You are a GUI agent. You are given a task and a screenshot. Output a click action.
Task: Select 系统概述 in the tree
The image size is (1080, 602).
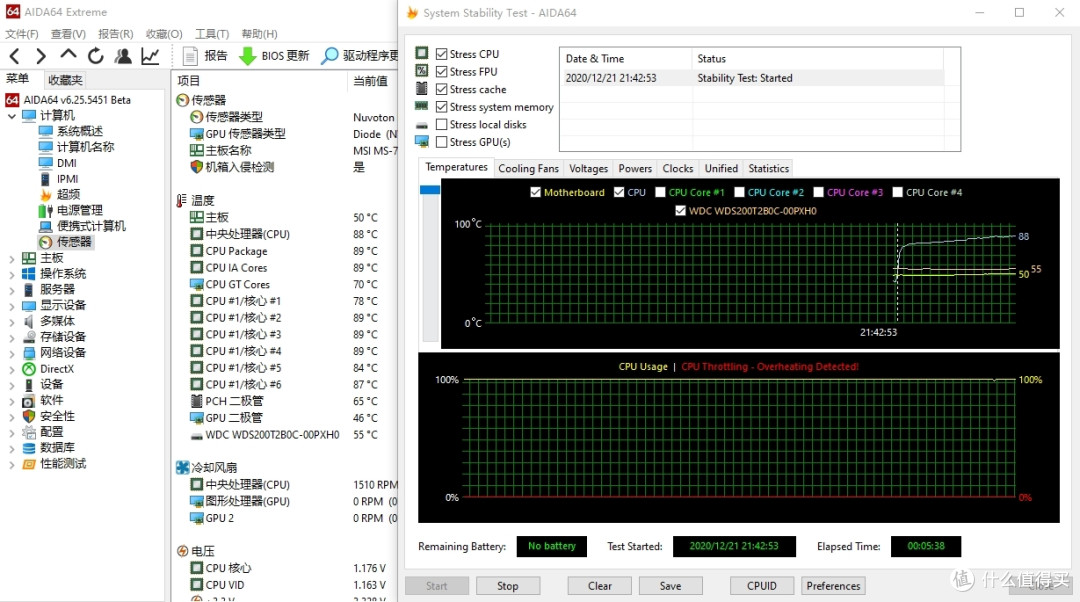click(79, 131)
